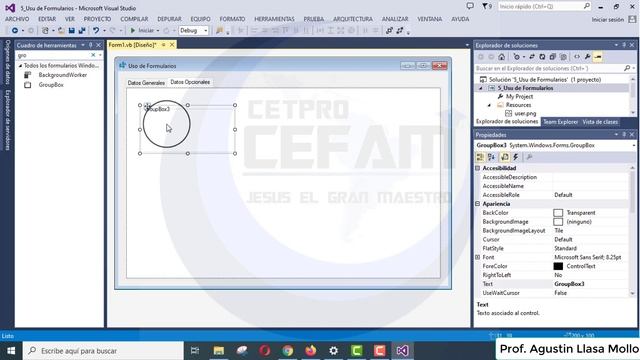Click the notifications flag icon

tap(485, 6)
